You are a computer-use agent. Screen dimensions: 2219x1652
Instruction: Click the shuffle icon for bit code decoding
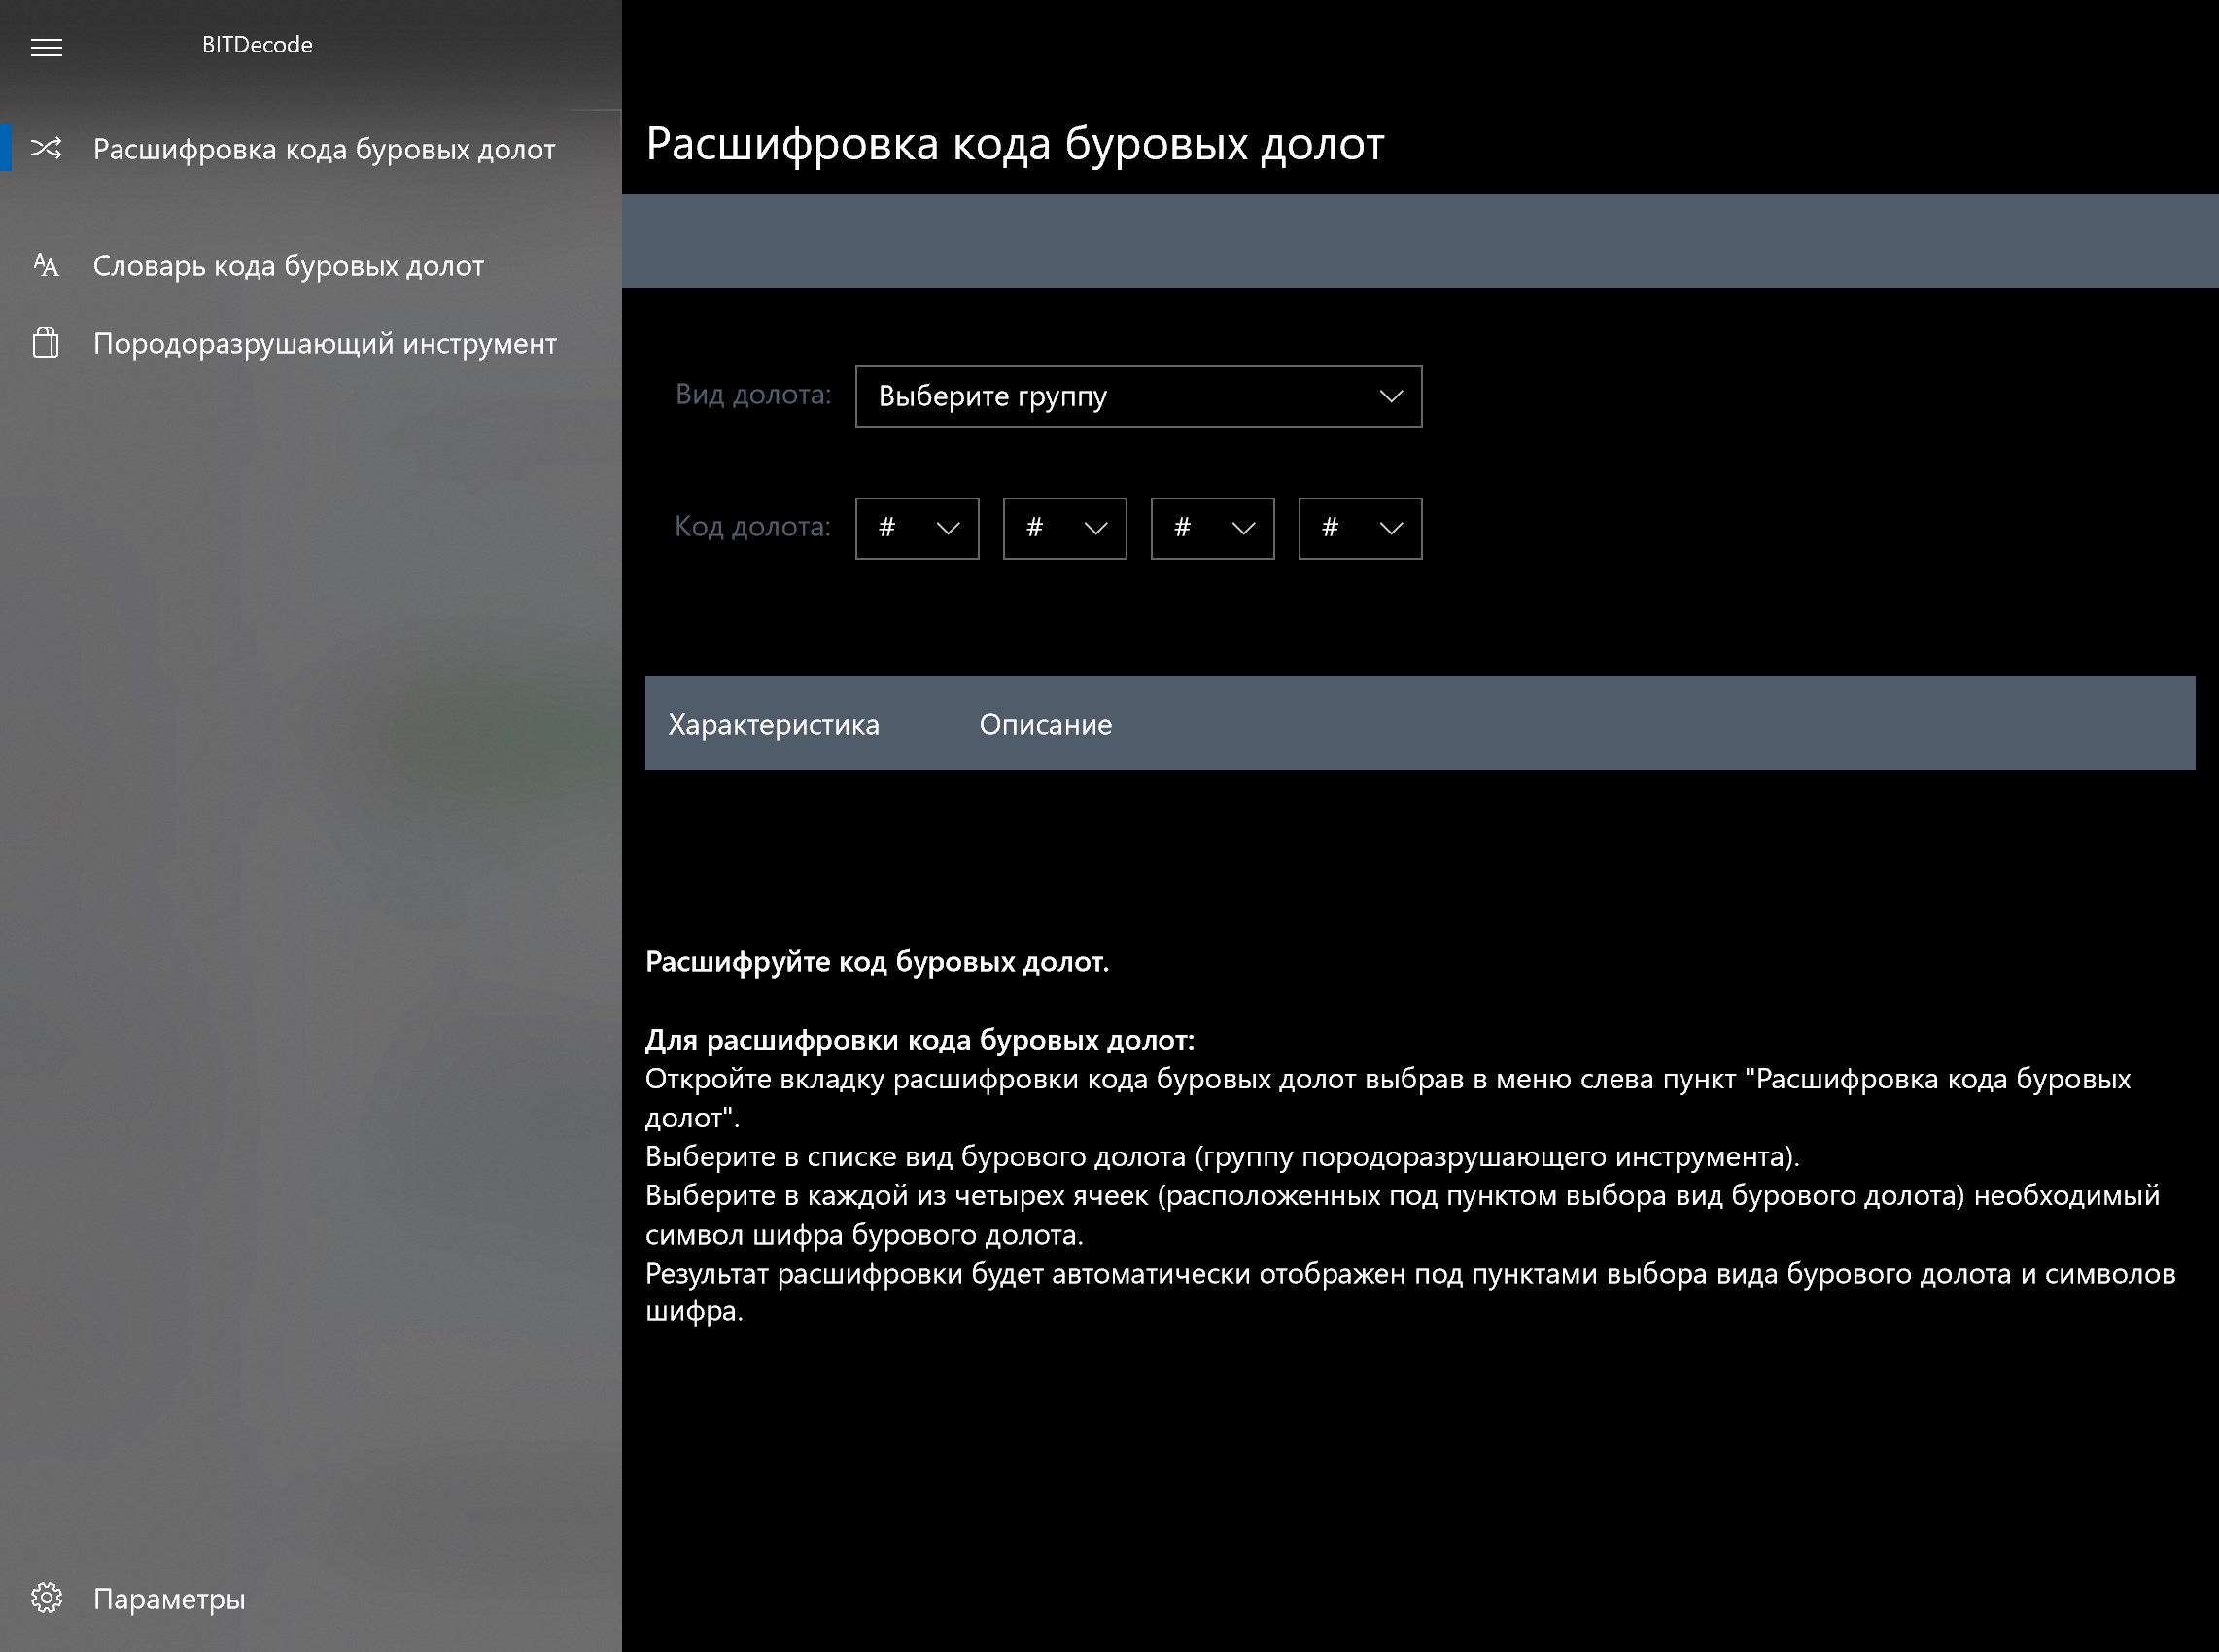[x=46, y=148]
